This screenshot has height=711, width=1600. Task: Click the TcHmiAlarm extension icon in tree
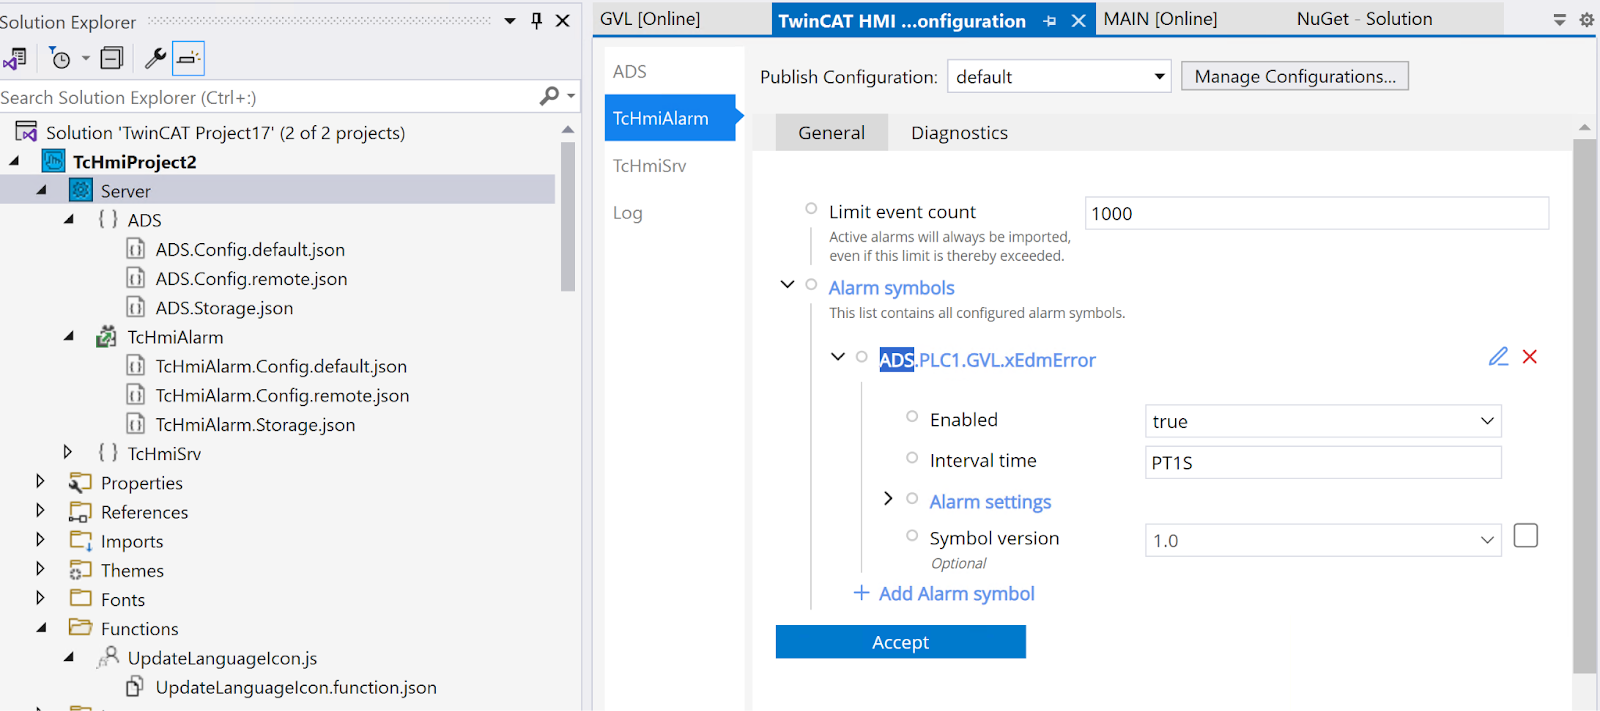(106, 337)
